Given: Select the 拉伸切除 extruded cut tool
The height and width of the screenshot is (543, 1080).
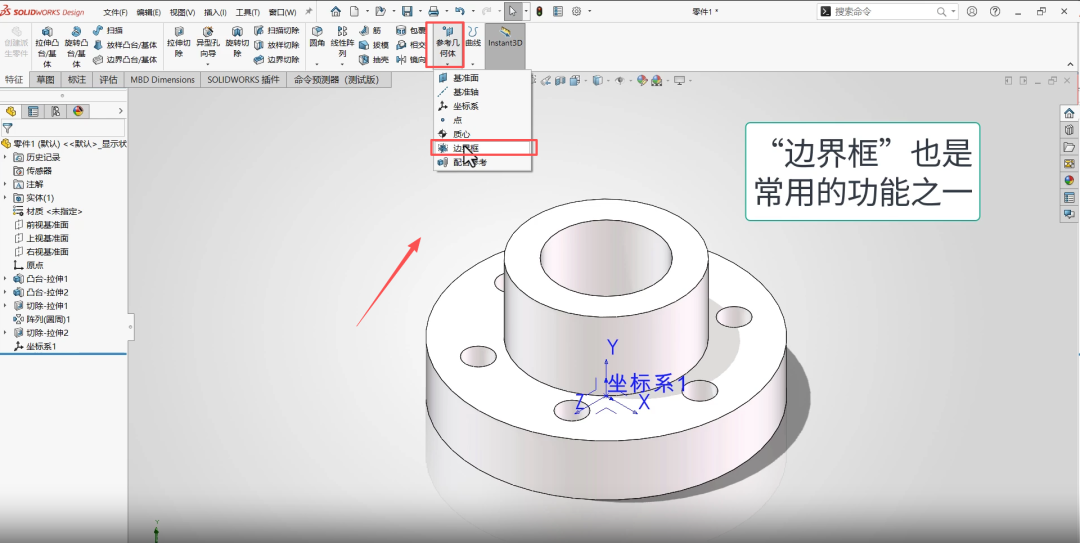Looking at the screenshot, I should (x=179, y=46).
